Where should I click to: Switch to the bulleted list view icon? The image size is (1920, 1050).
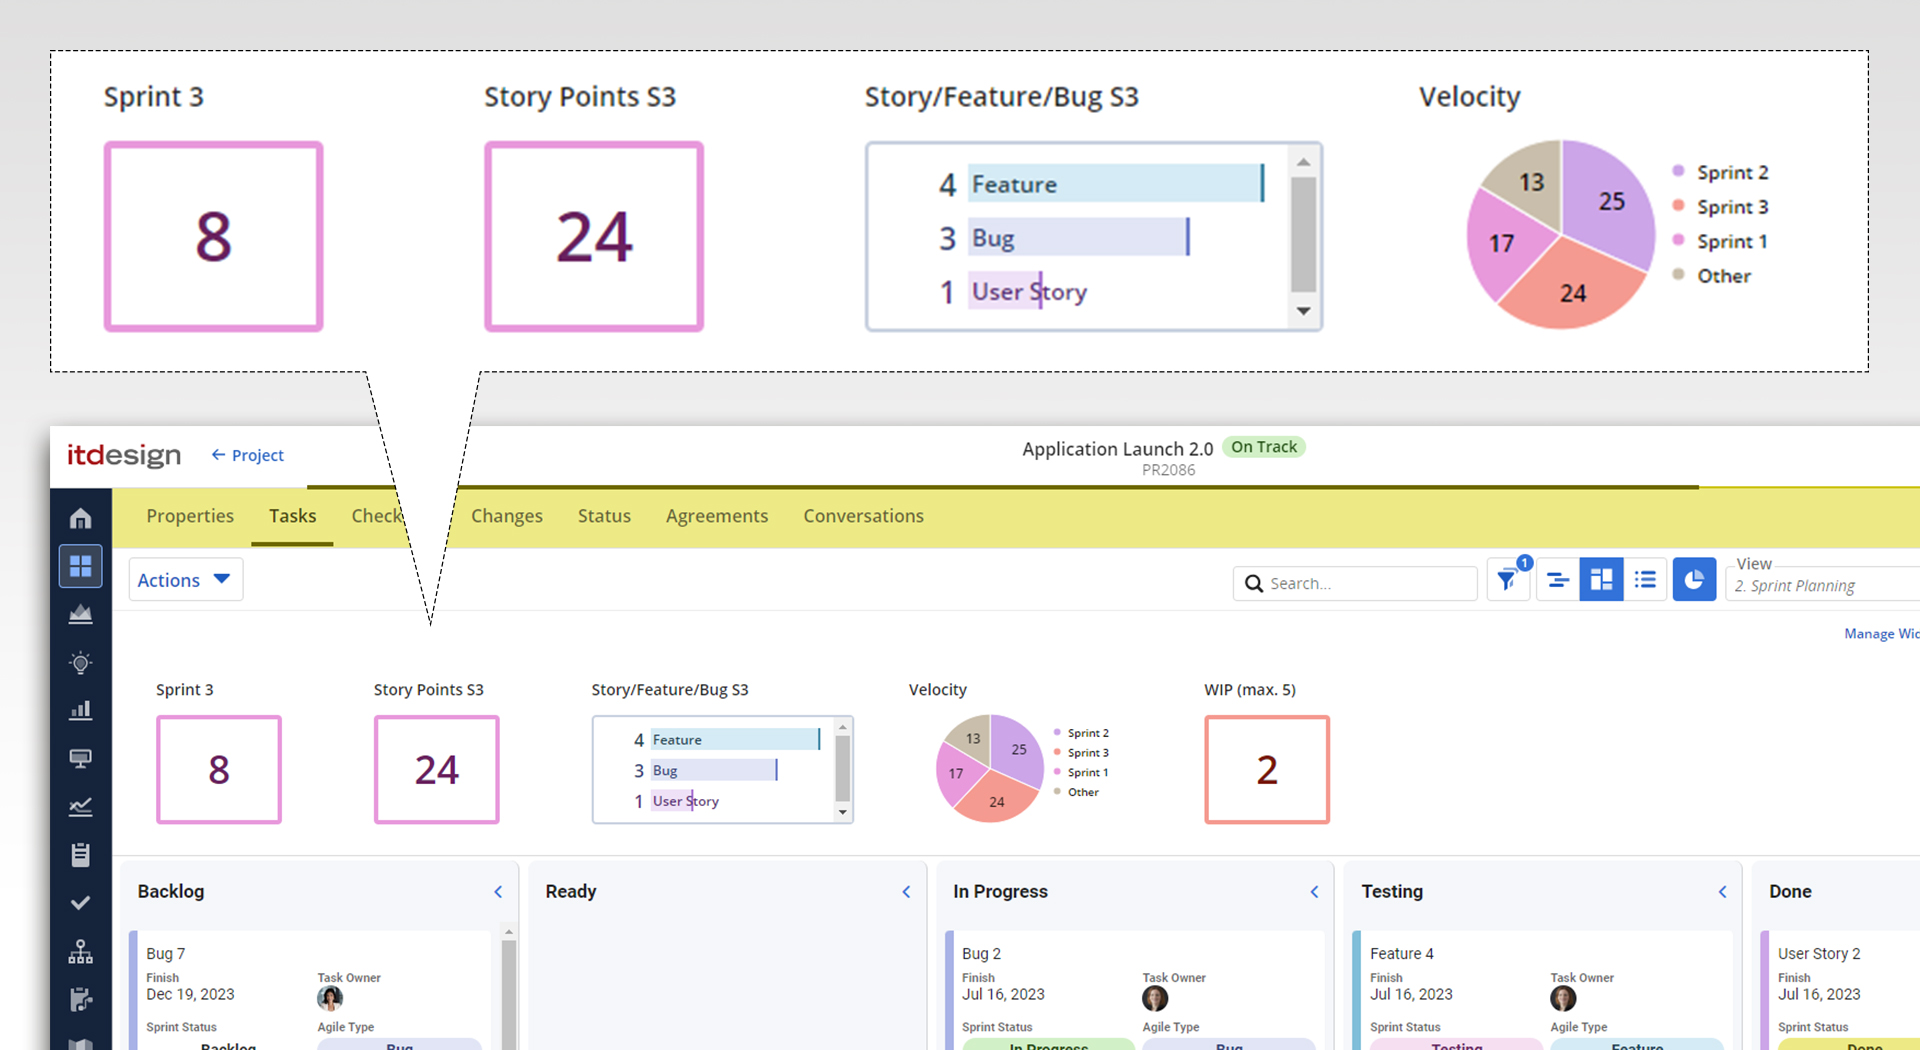point(1645,580)
